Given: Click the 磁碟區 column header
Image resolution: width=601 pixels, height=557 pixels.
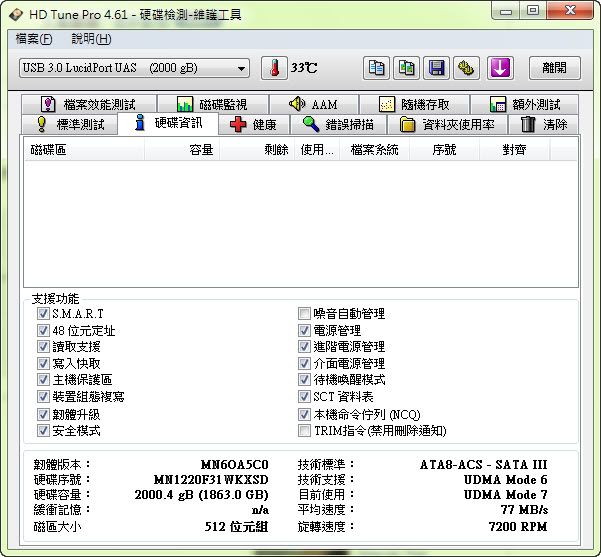Looking at the screenshot, I should (84, 150).
